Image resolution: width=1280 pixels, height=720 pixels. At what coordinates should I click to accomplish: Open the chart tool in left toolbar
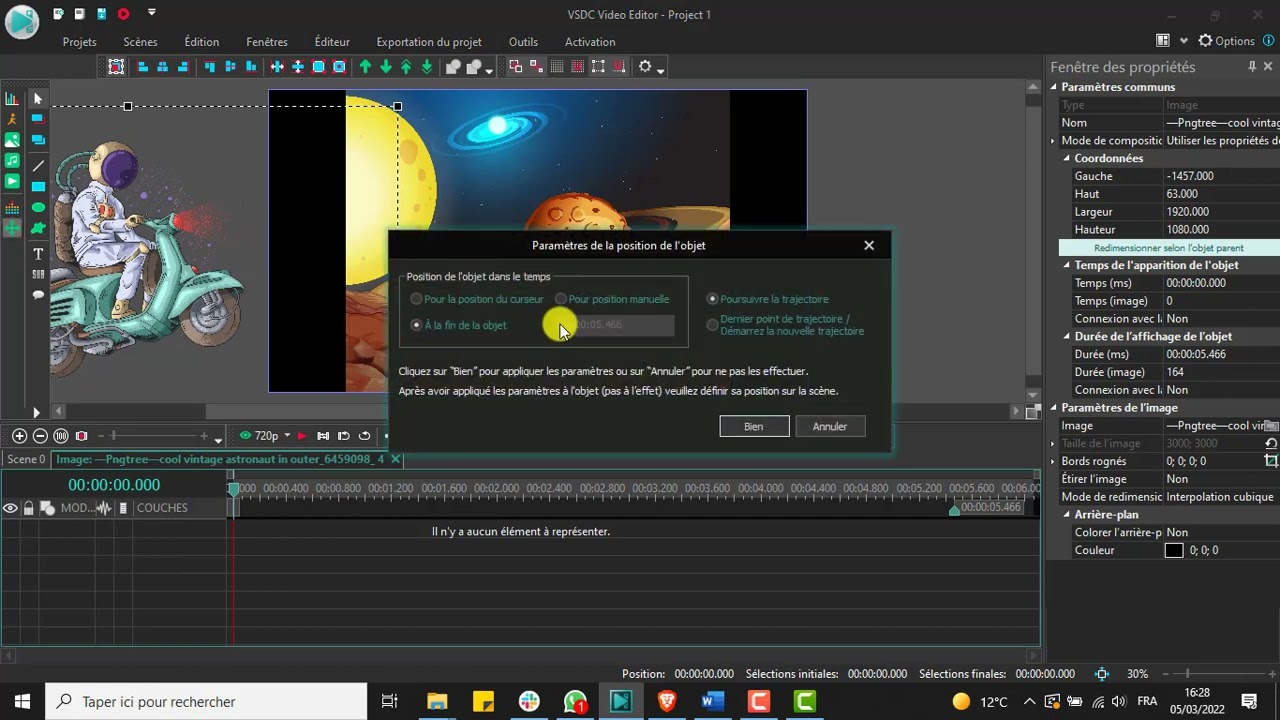(x=12, y=99)
